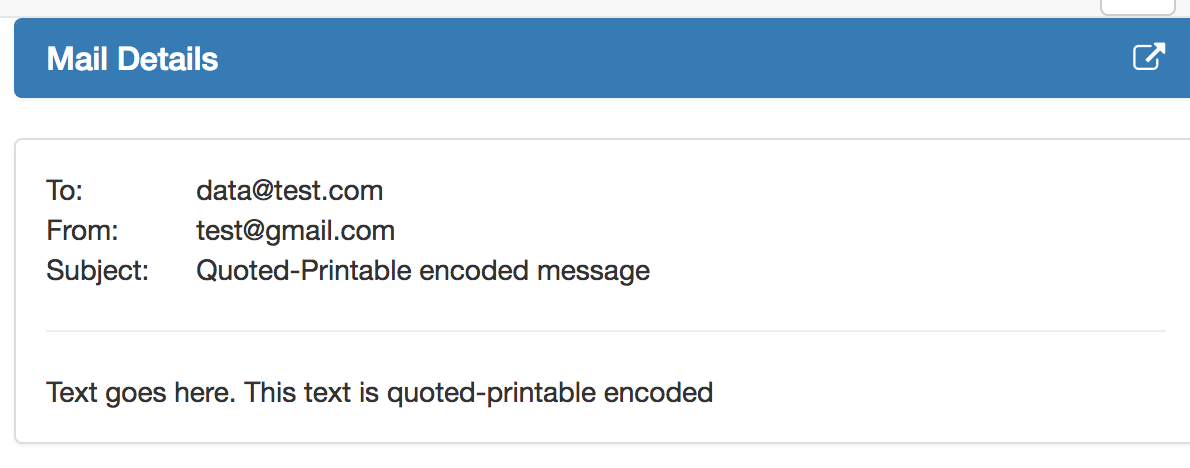Viewport: 1190px width, 468px height.
Task: Click the word encoded ending the body
Action: tap(658, 392)
